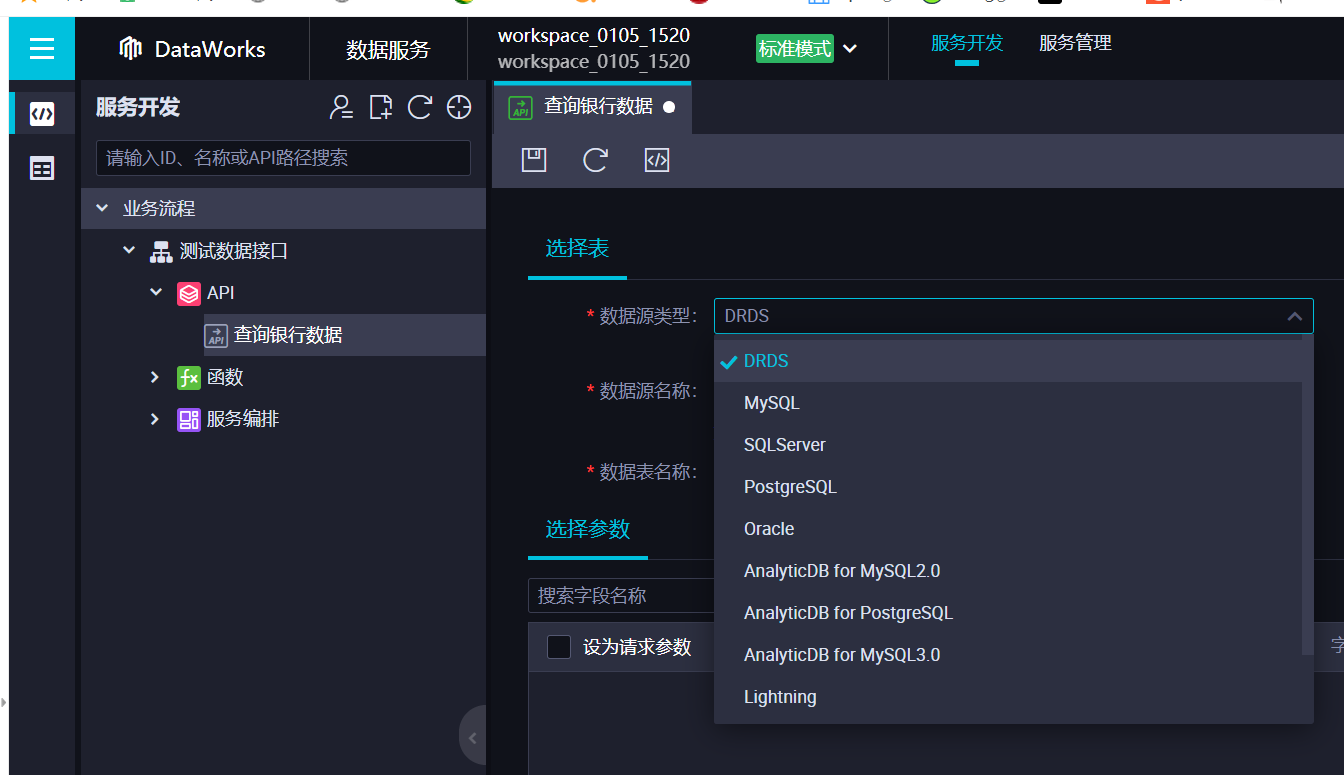Click the green 函数 fx icon
The height and width of the screenshot is (775, 1344).
[188, 377]
